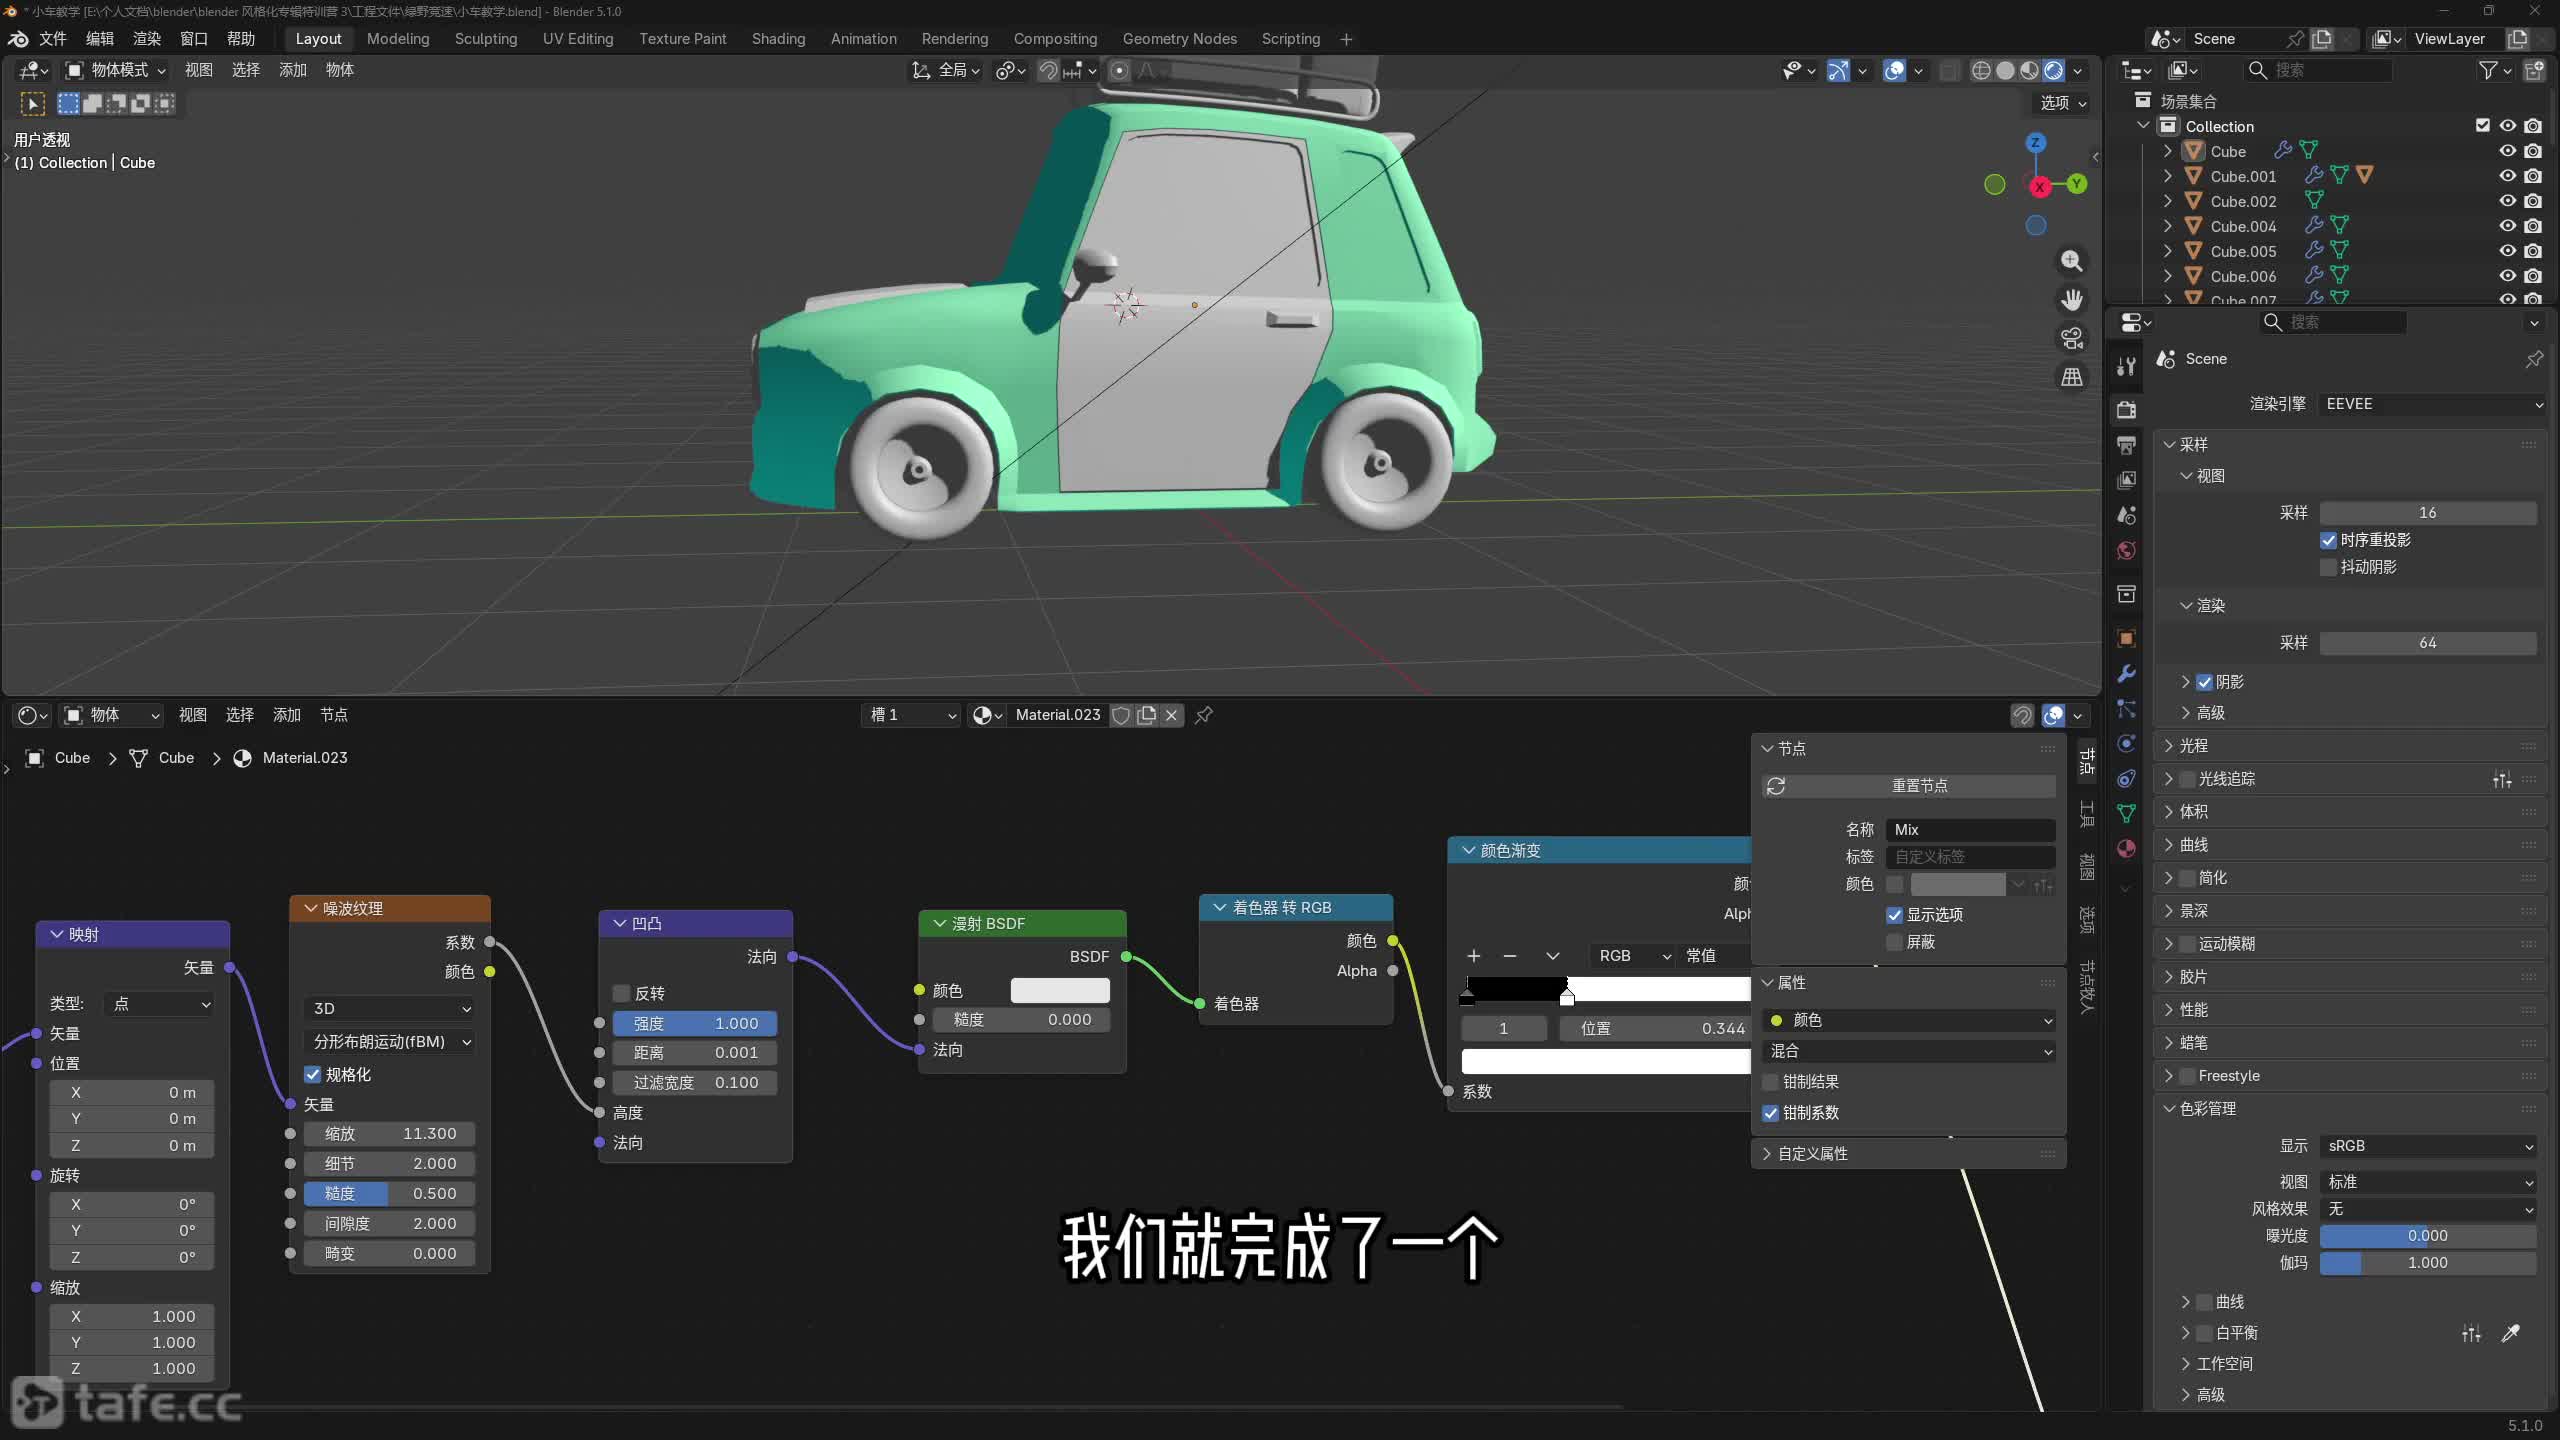Screen dimensions: 2560x1440
Task: Hide the Cube object via eye icon
Action: click(2508, 151)
